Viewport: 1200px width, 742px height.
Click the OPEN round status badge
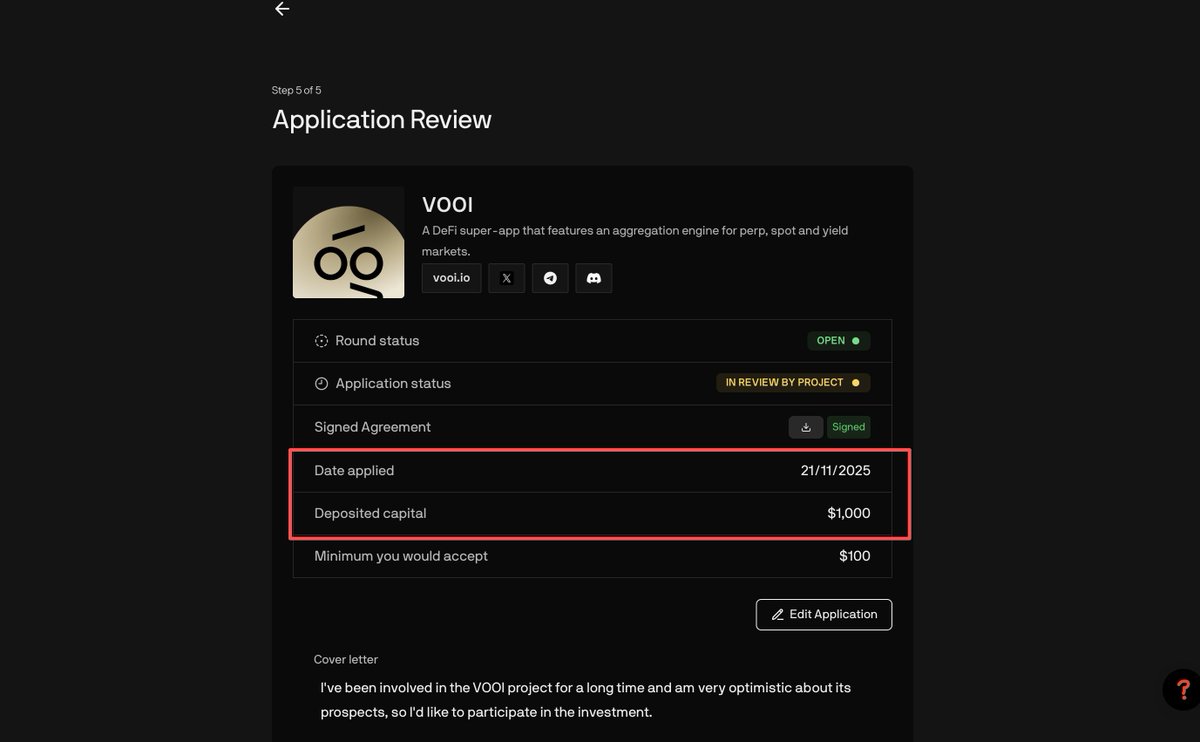838,341
